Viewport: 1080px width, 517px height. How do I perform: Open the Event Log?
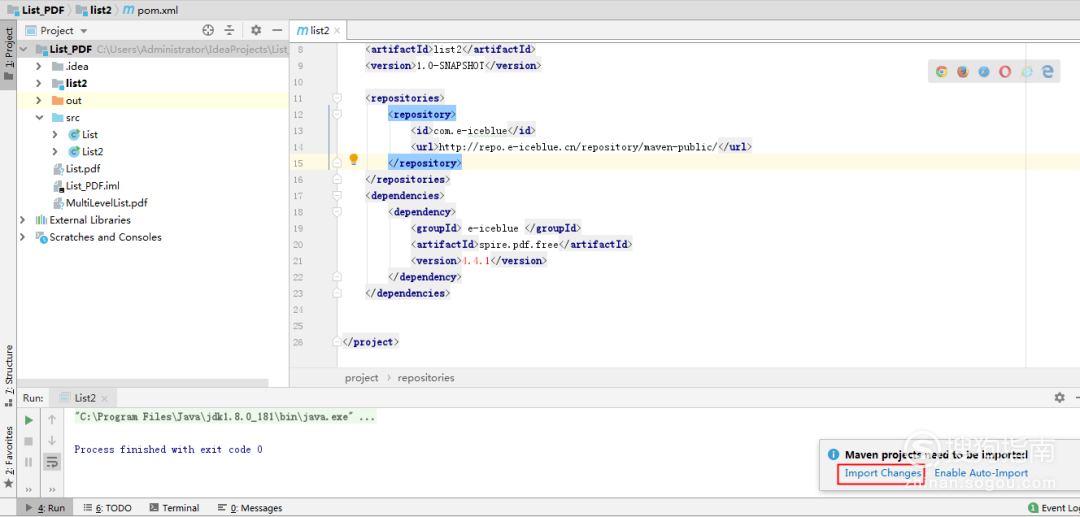point(1054,508)
